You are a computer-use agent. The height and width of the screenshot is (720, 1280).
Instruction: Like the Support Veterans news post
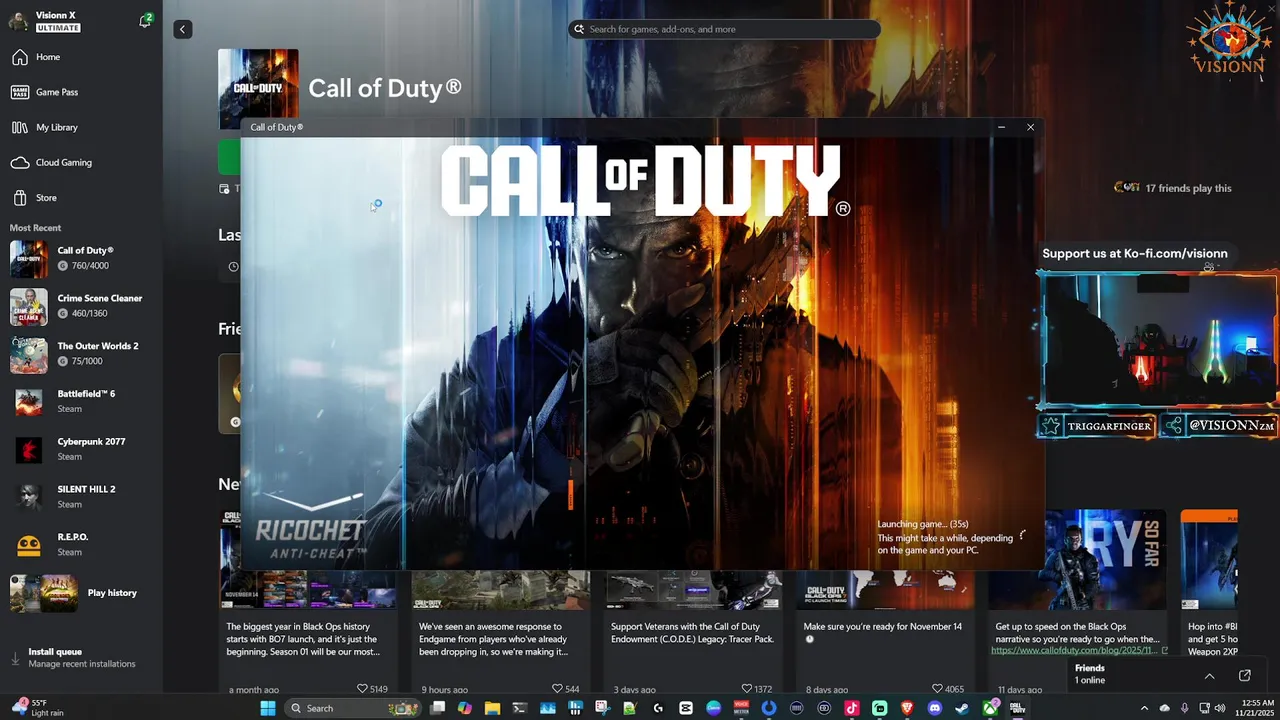tap(757, 689)
